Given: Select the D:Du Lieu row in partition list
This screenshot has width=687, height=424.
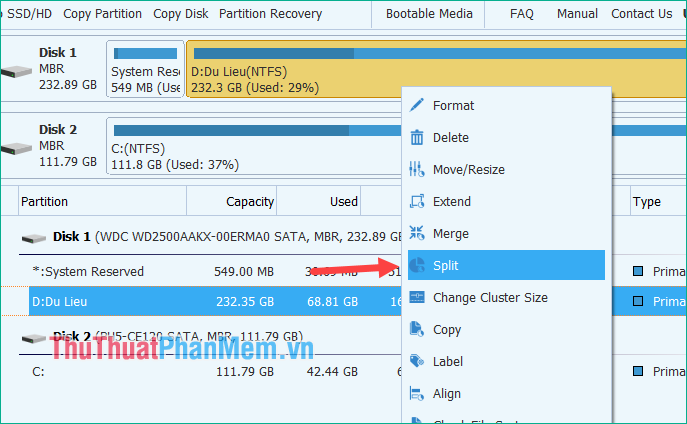Looking at the screenshot, I should tap(215, 301).
